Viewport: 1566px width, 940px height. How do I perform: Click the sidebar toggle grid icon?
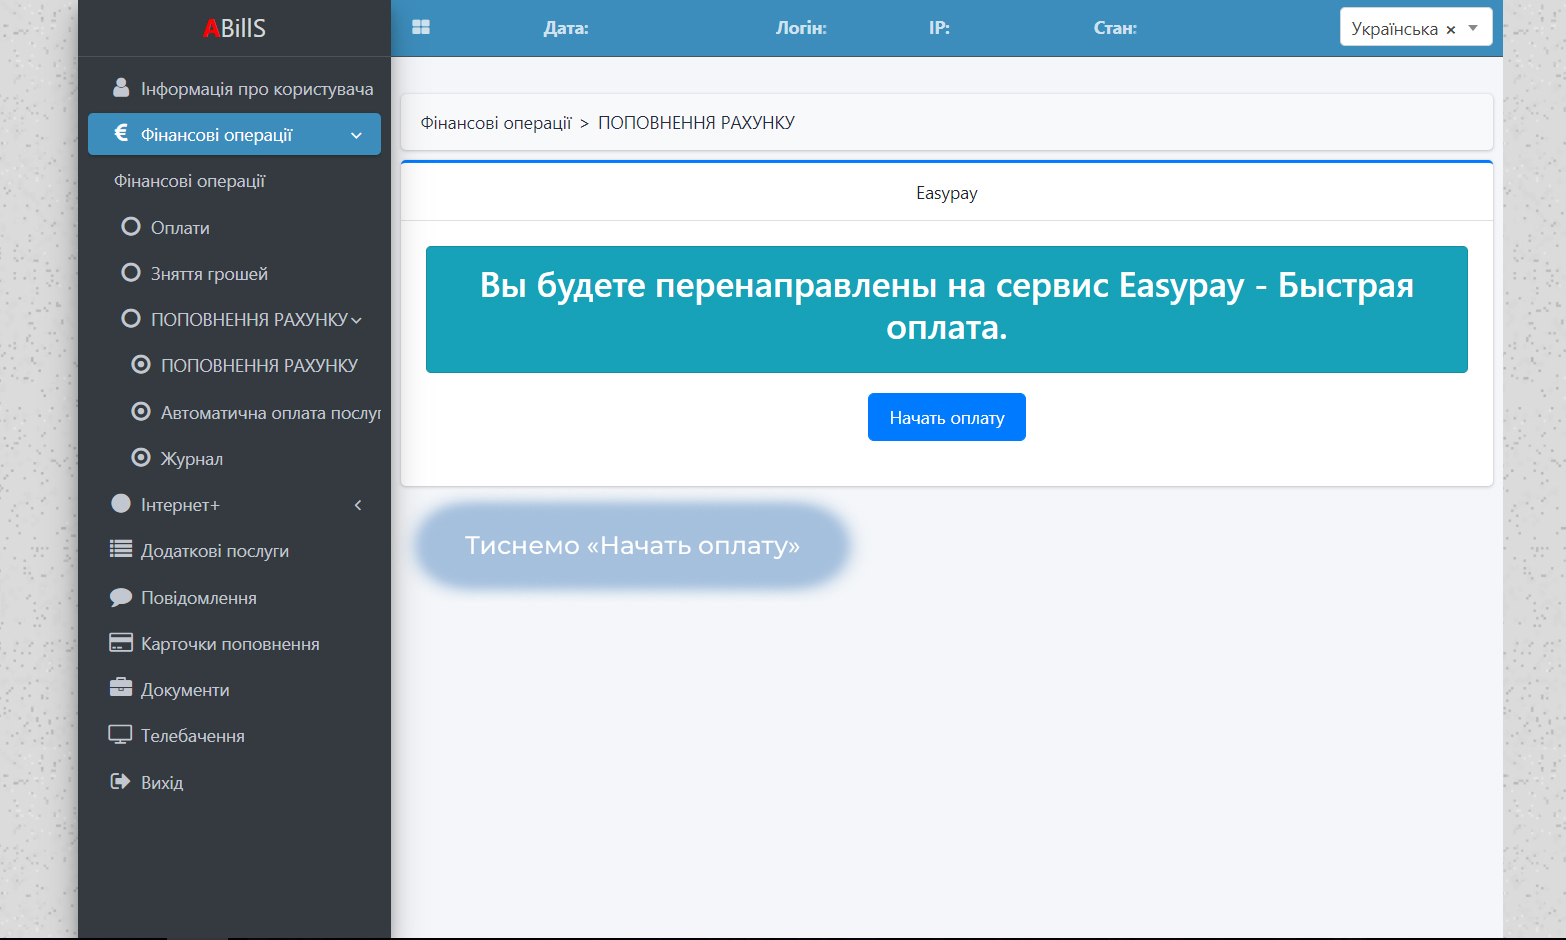point(421,28)
